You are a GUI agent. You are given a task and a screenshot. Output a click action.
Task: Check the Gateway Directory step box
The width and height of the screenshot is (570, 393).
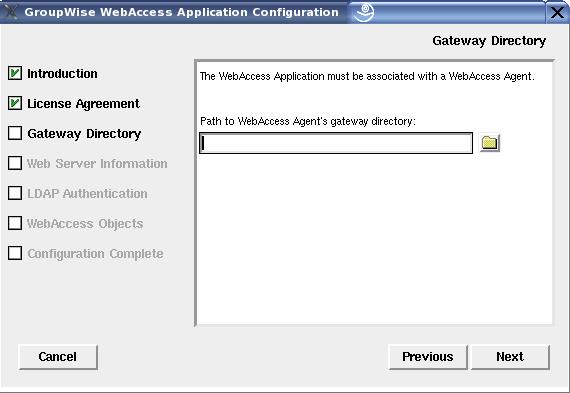point(15,133)
